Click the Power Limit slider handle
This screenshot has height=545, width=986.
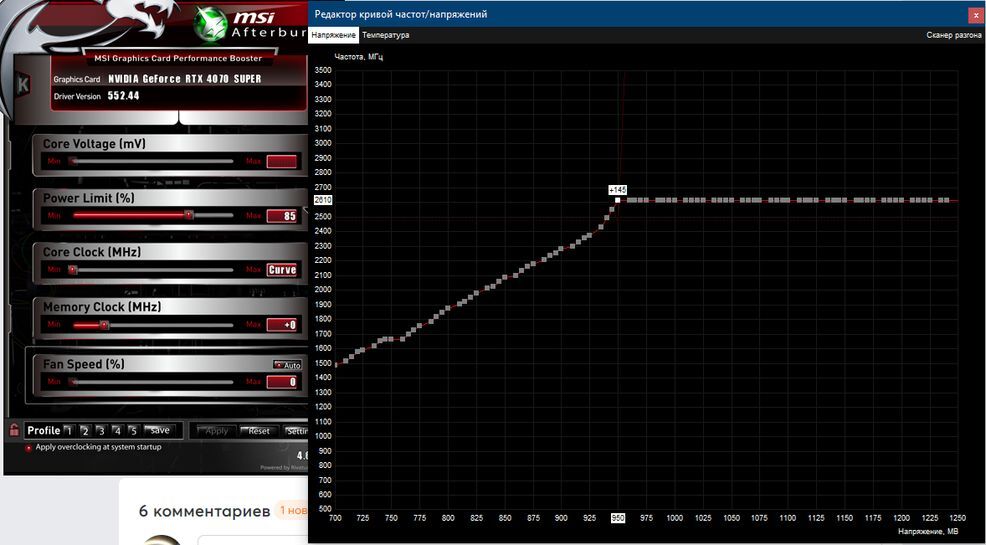189,215
